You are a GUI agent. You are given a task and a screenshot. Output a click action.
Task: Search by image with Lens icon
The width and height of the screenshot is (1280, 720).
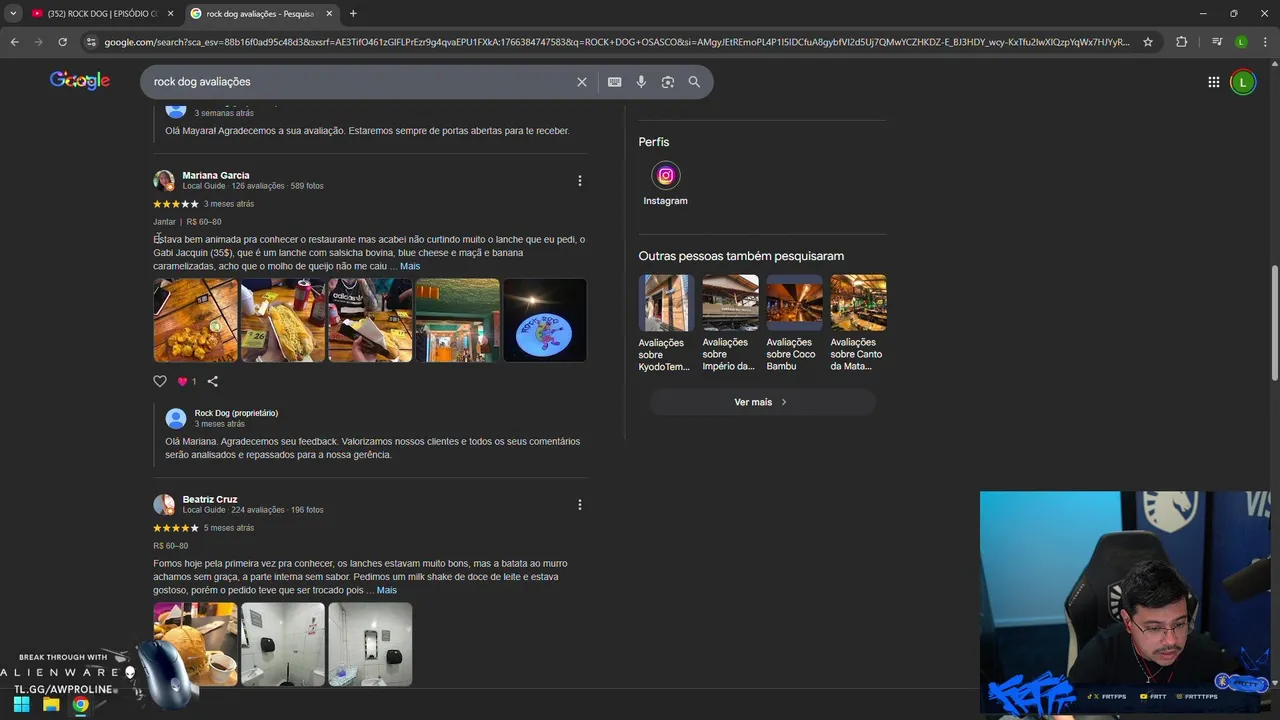pos(668,82)
